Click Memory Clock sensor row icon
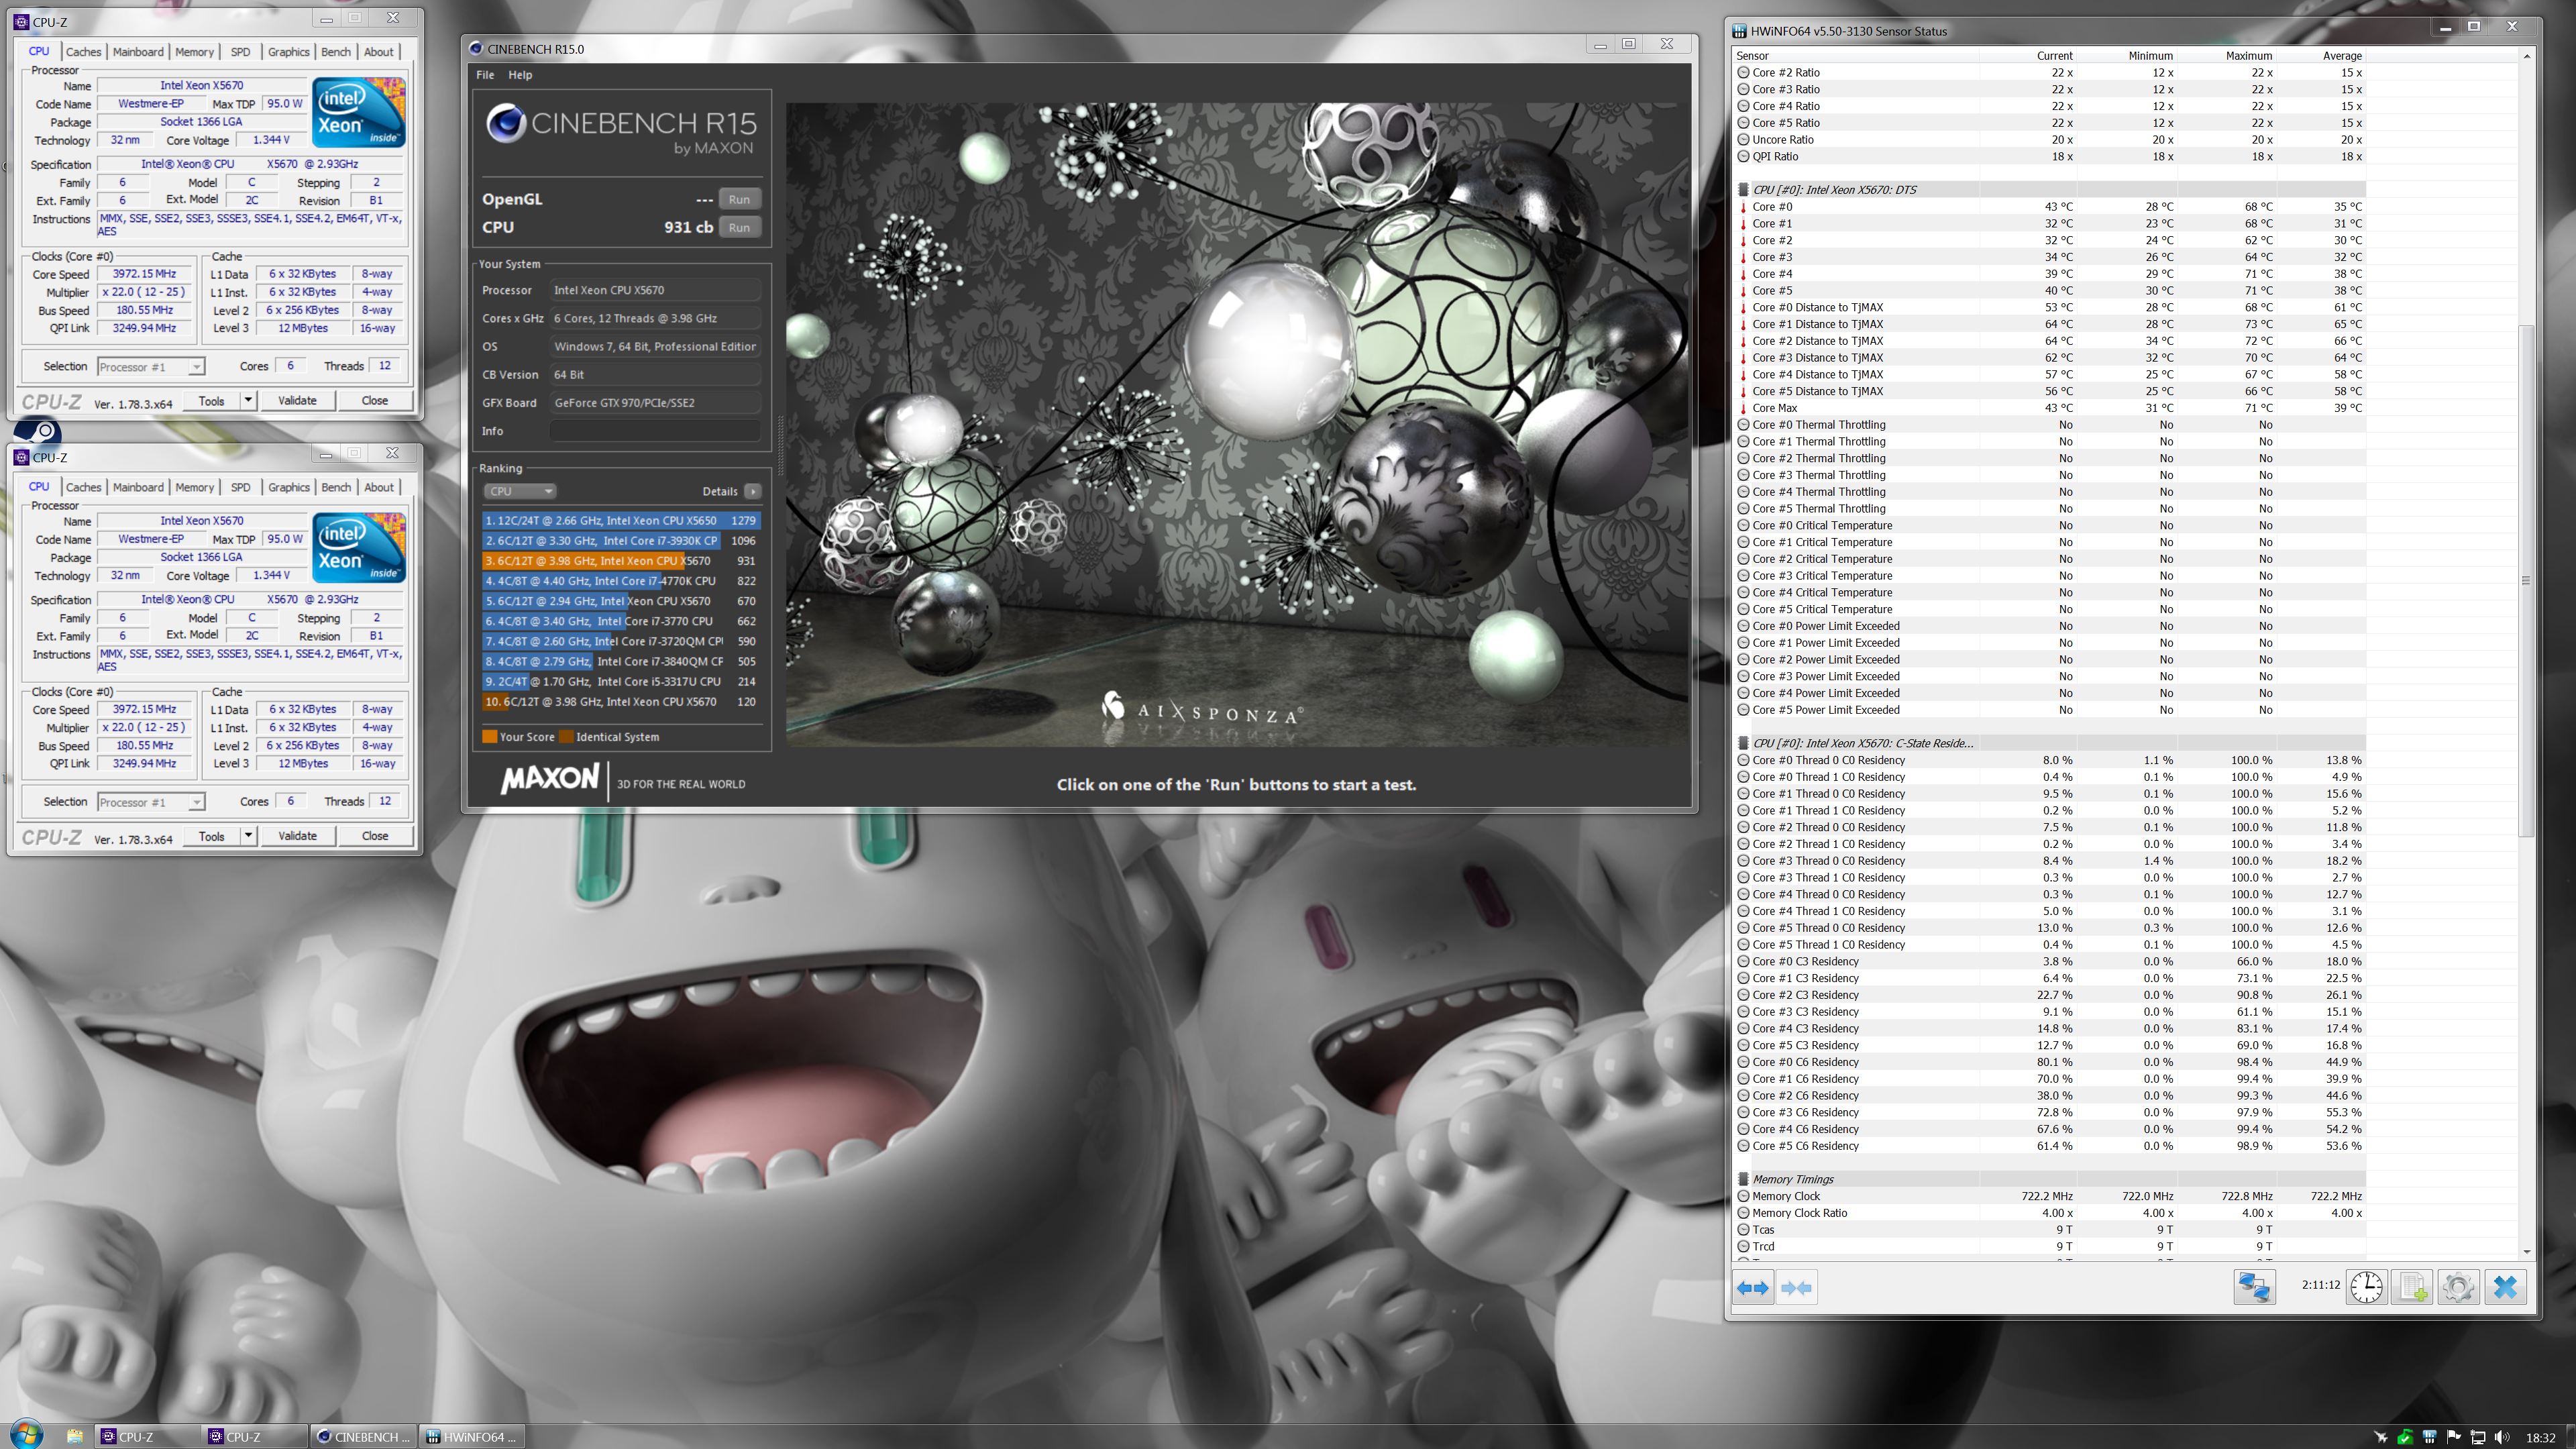The width and height of the screenshot is (2576, 1449). coord(1744,1196)
